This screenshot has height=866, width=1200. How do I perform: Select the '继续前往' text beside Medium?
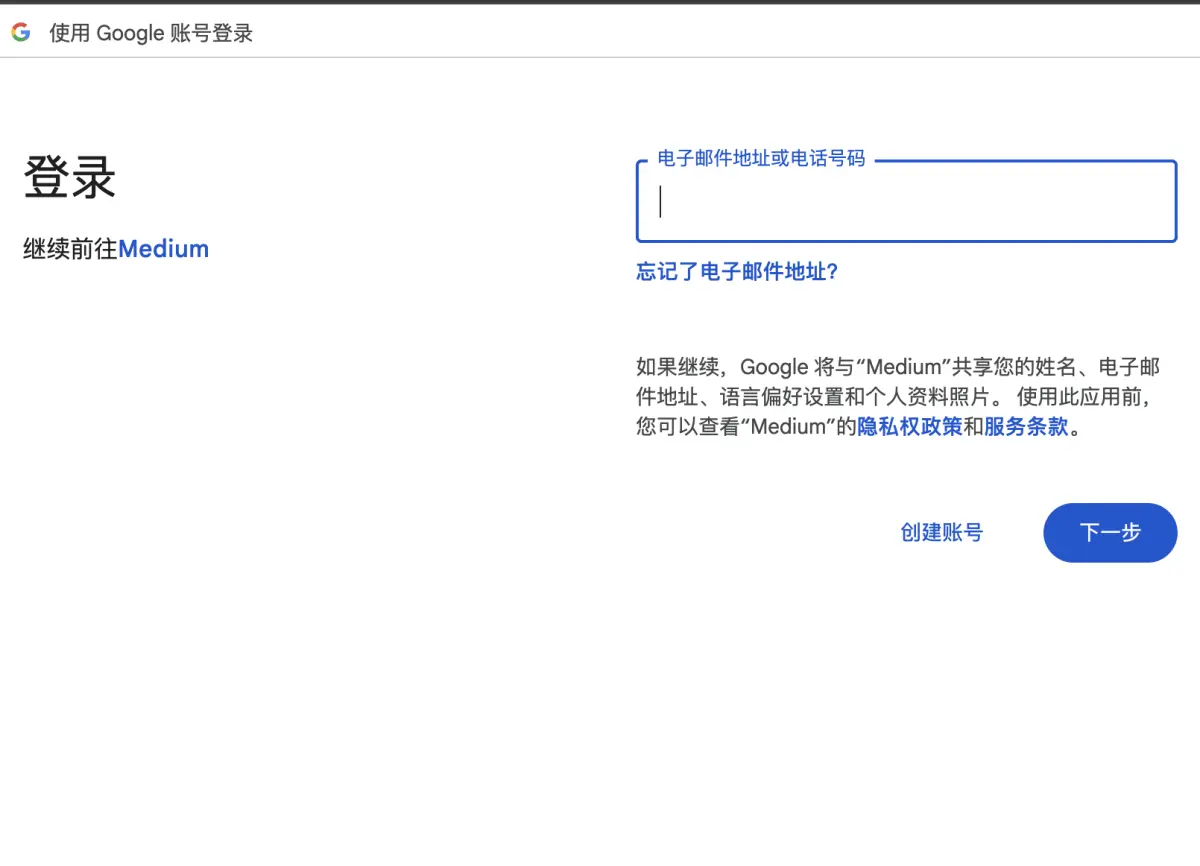[x=70, y=249]
